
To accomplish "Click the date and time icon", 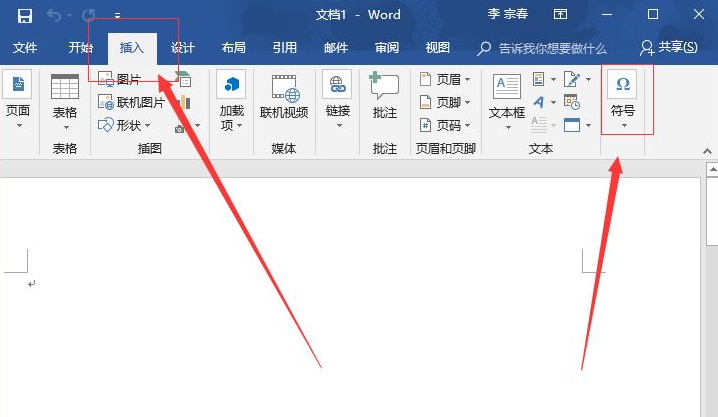I will tap(571, 102).
